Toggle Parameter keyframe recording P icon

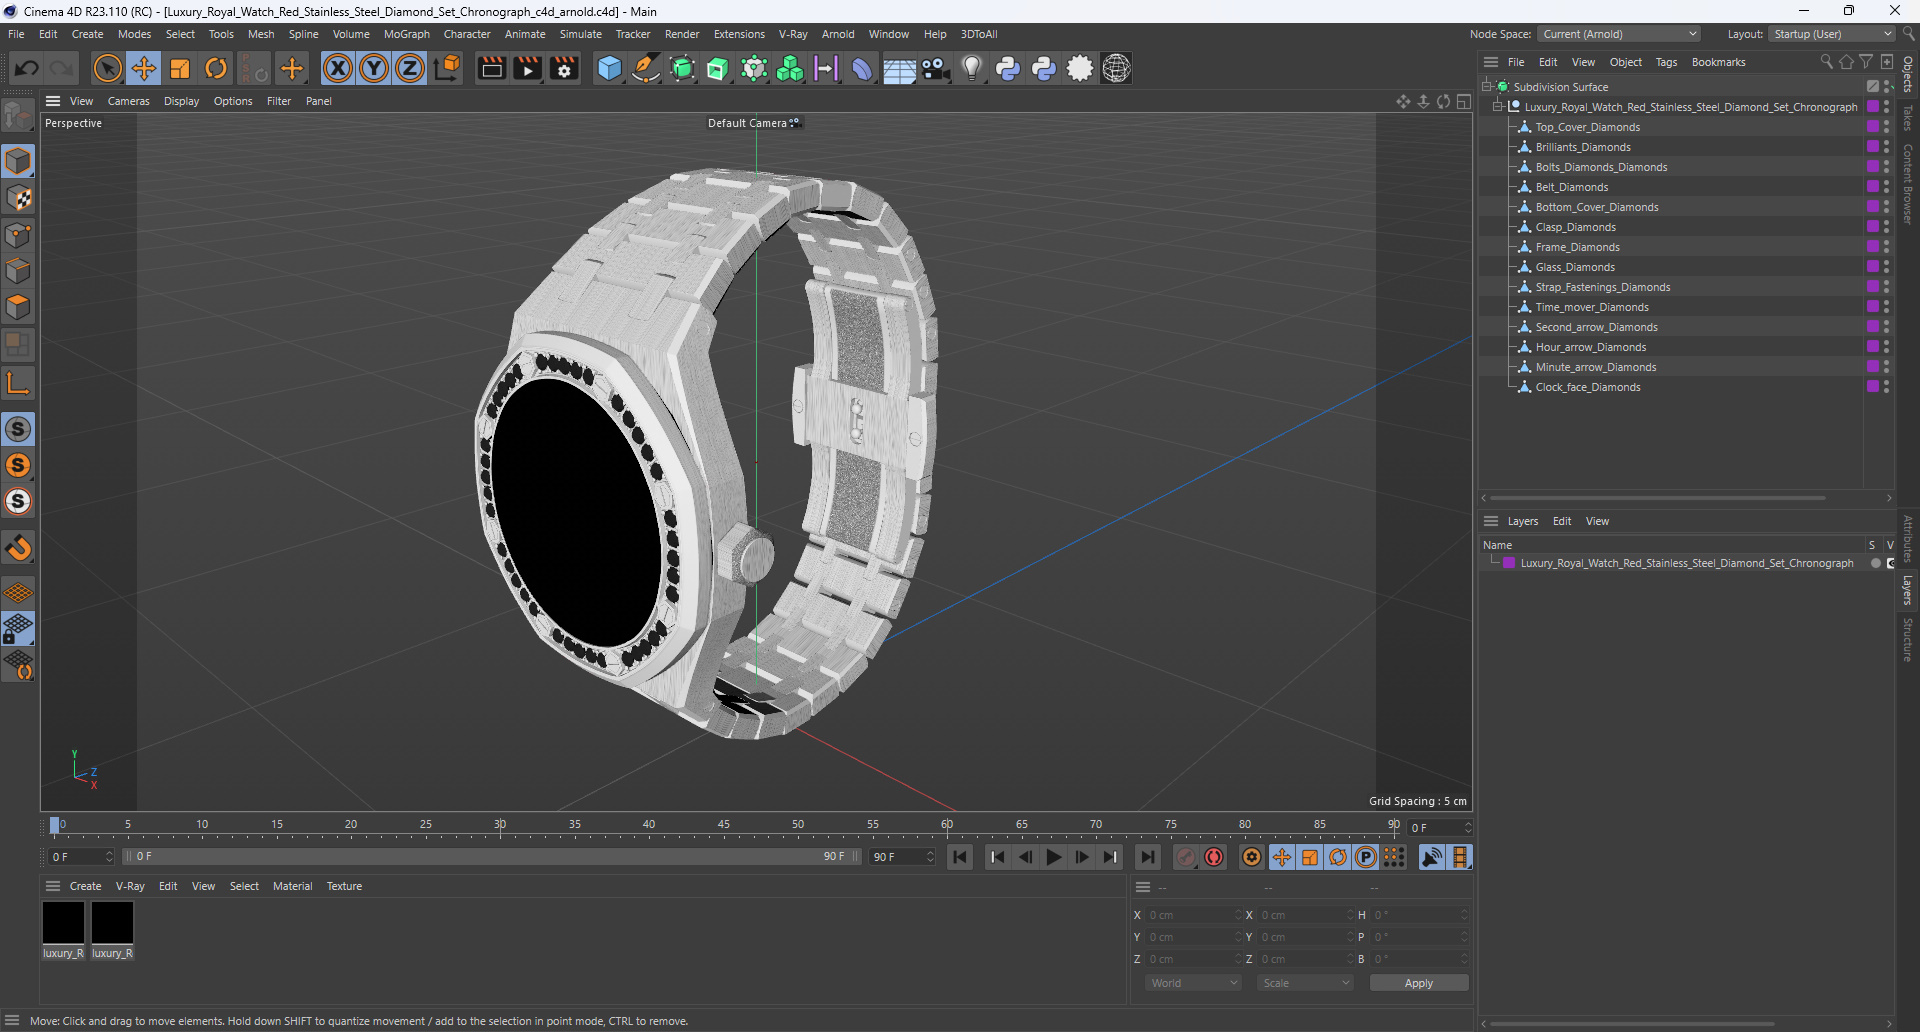(x=1366, y=857)
